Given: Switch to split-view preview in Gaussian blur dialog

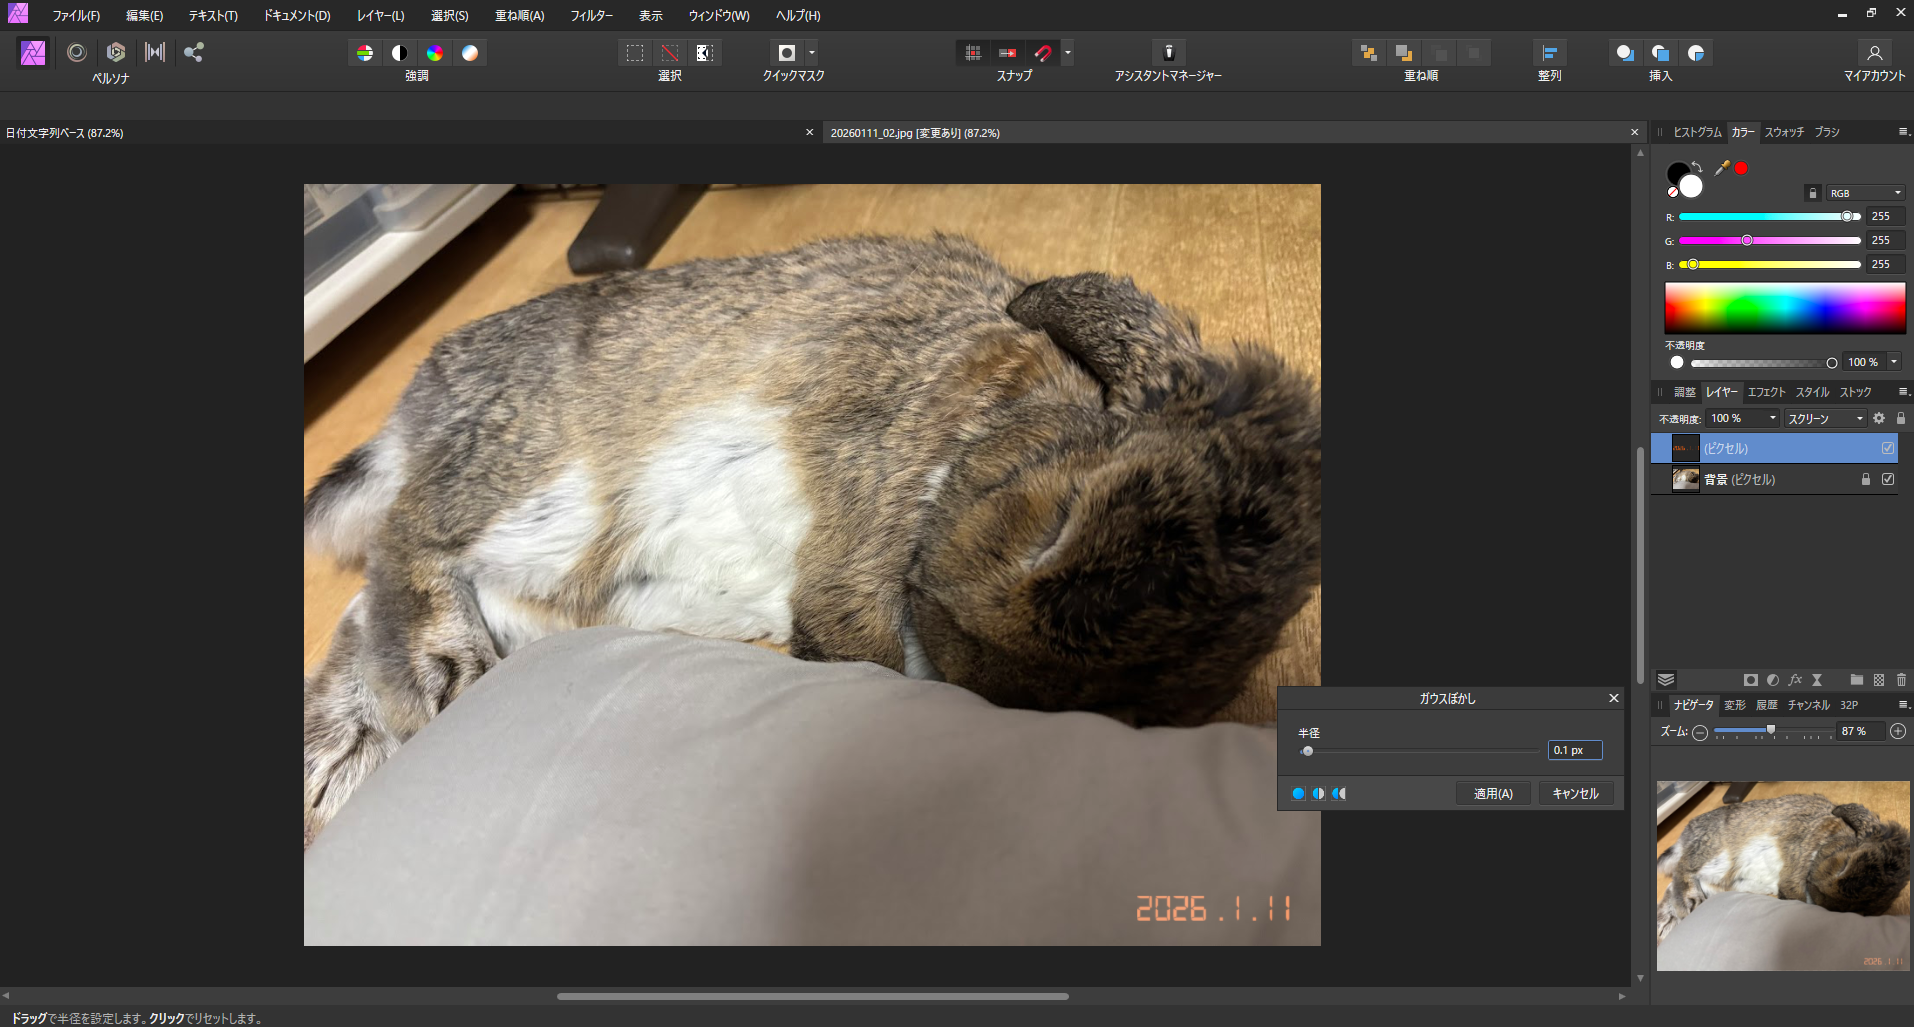Looking at the screenshot, I should pyautogui.click(x=1318, y=793).
